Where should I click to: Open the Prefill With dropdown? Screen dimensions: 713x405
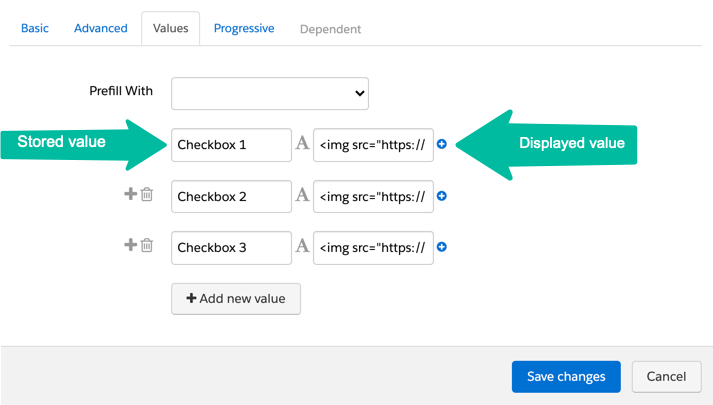coord(270,93)
